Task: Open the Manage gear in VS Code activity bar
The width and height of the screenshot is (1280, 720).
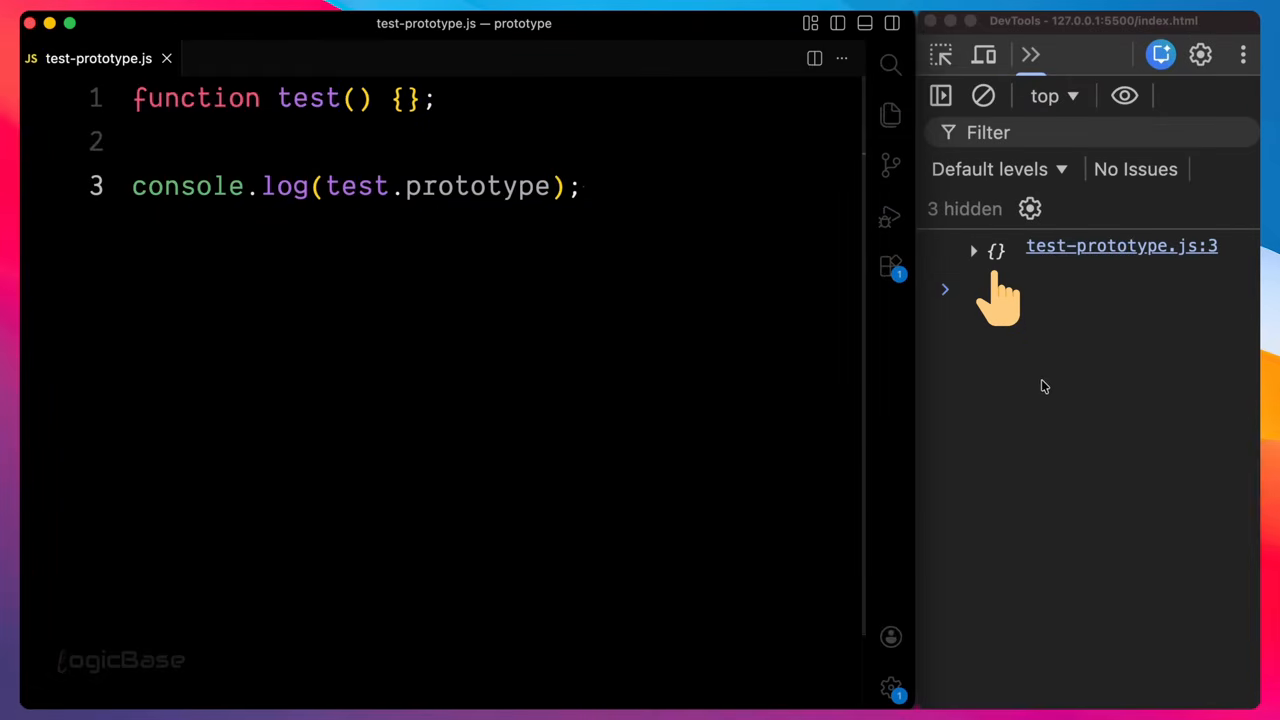Action: [891, 688]
